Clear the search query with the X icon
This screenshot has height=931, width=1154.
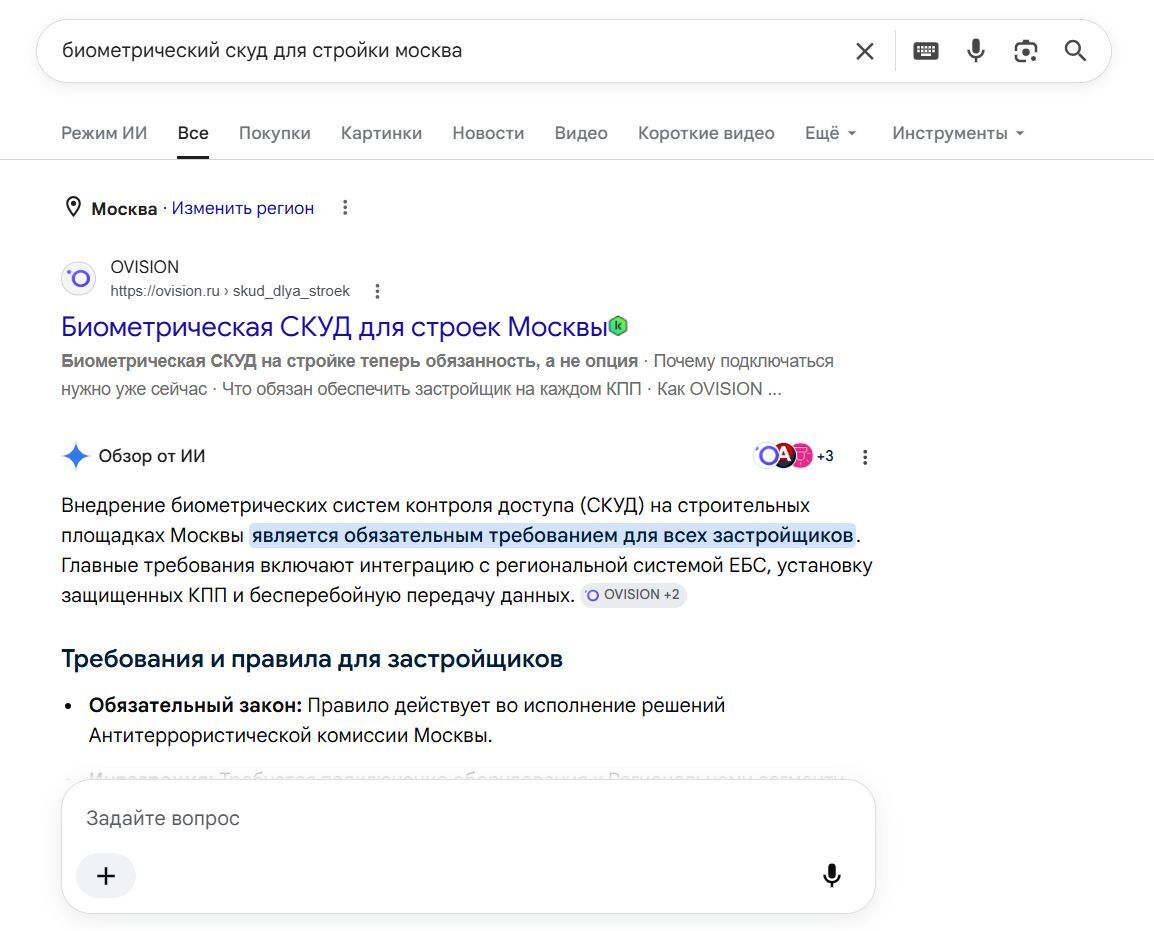[865, 51]
